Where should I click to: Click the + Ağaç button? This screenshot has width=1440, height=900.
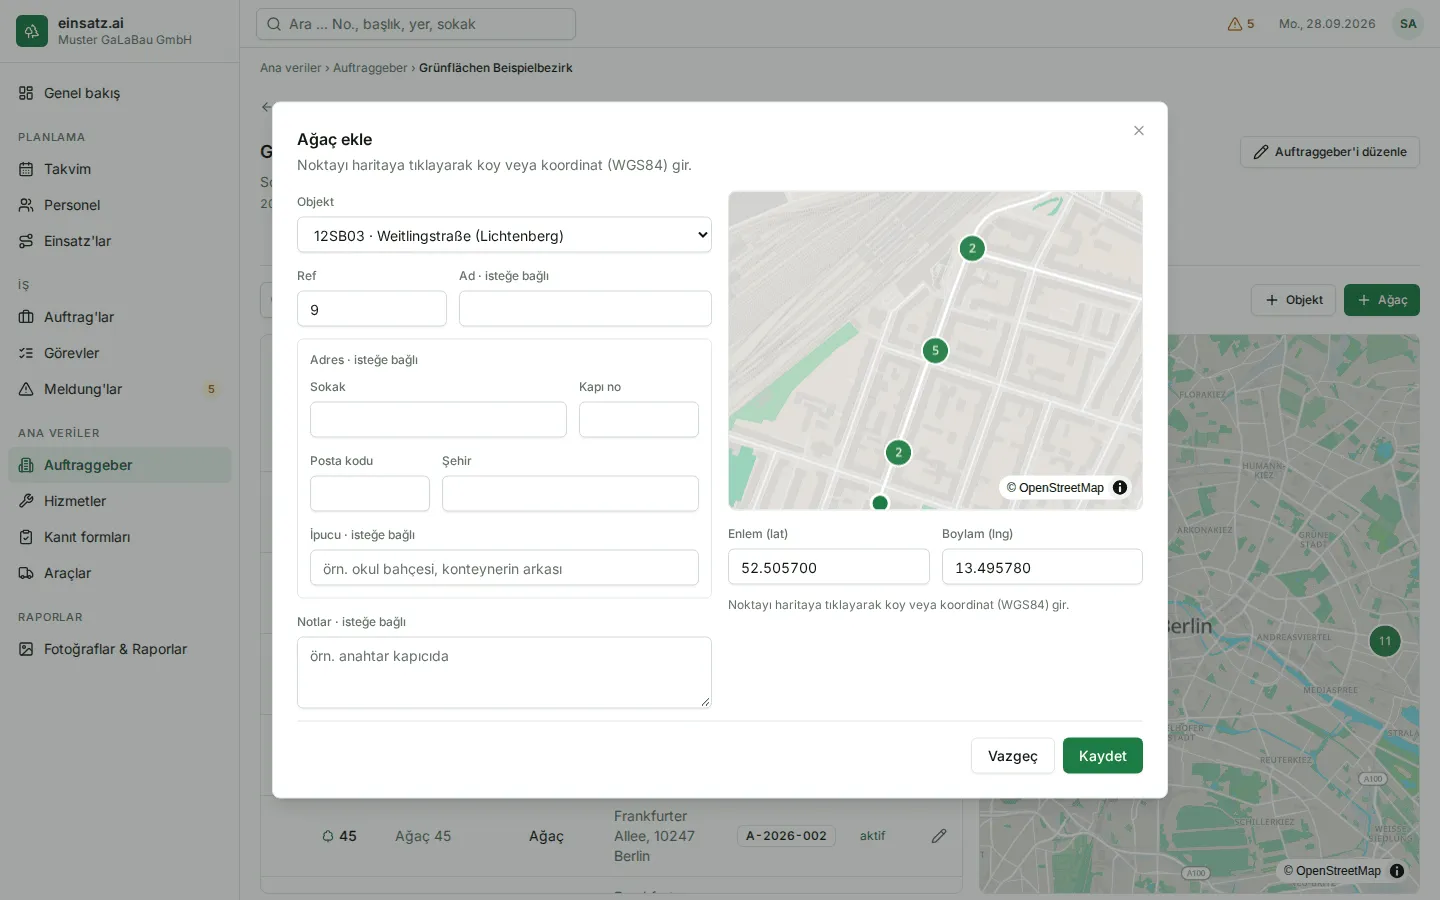click(1382, 300)
